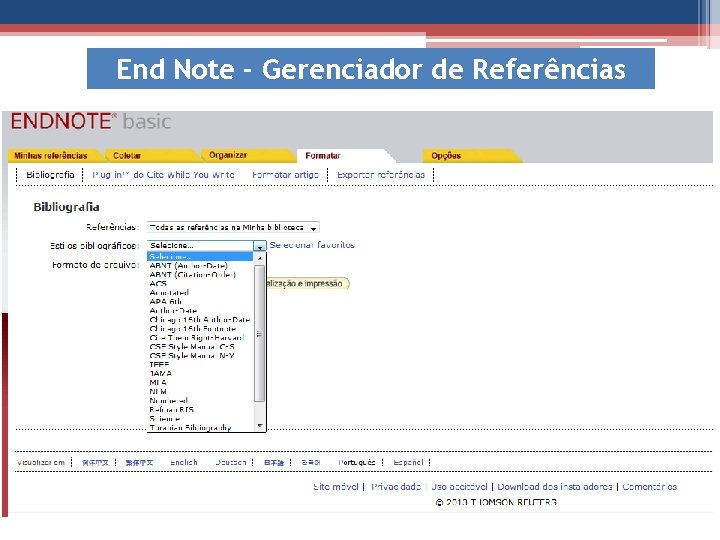Click the Selecionar favoritos link
This screenshot has height=540, width=720.
pos(312,245)
